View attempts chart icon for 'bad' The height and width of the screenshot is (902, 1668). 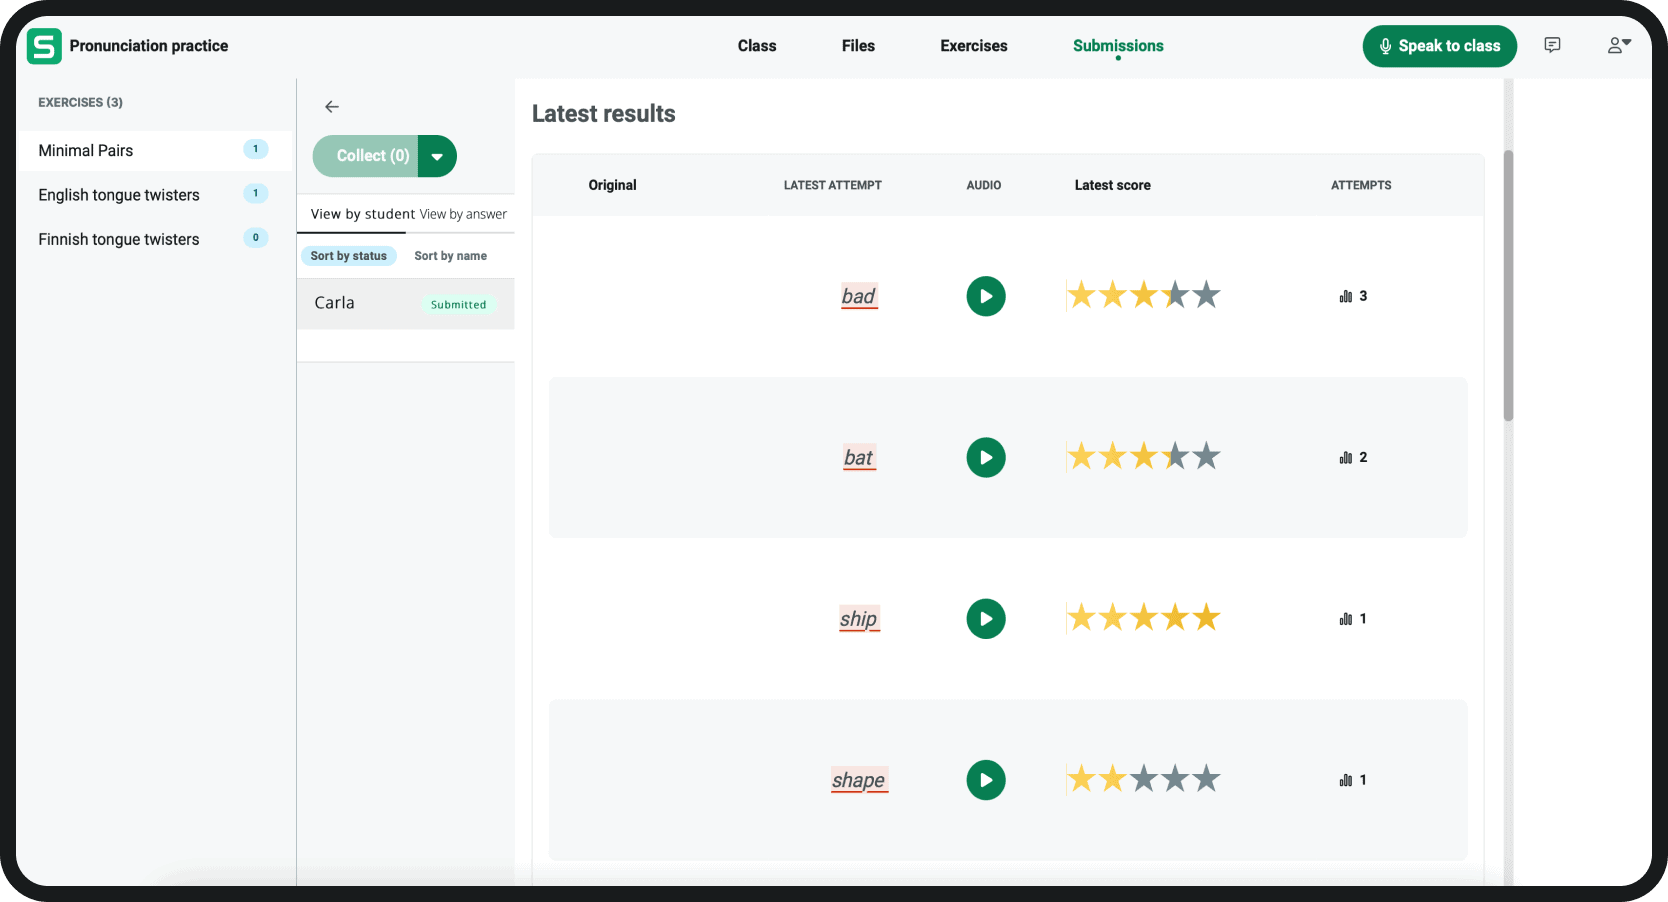[1346, 297]
